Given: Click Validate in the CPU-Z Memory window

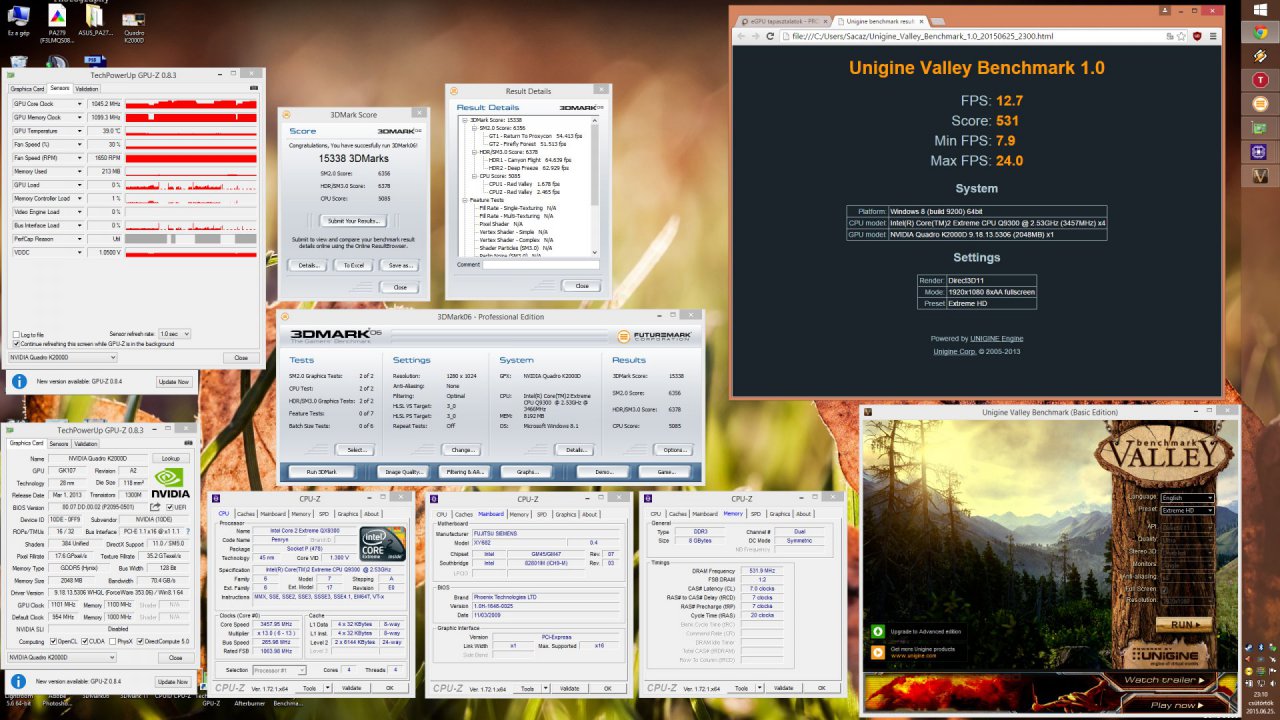Looking at the screenshot, I should pyautogui.click(x=783, y=687).
